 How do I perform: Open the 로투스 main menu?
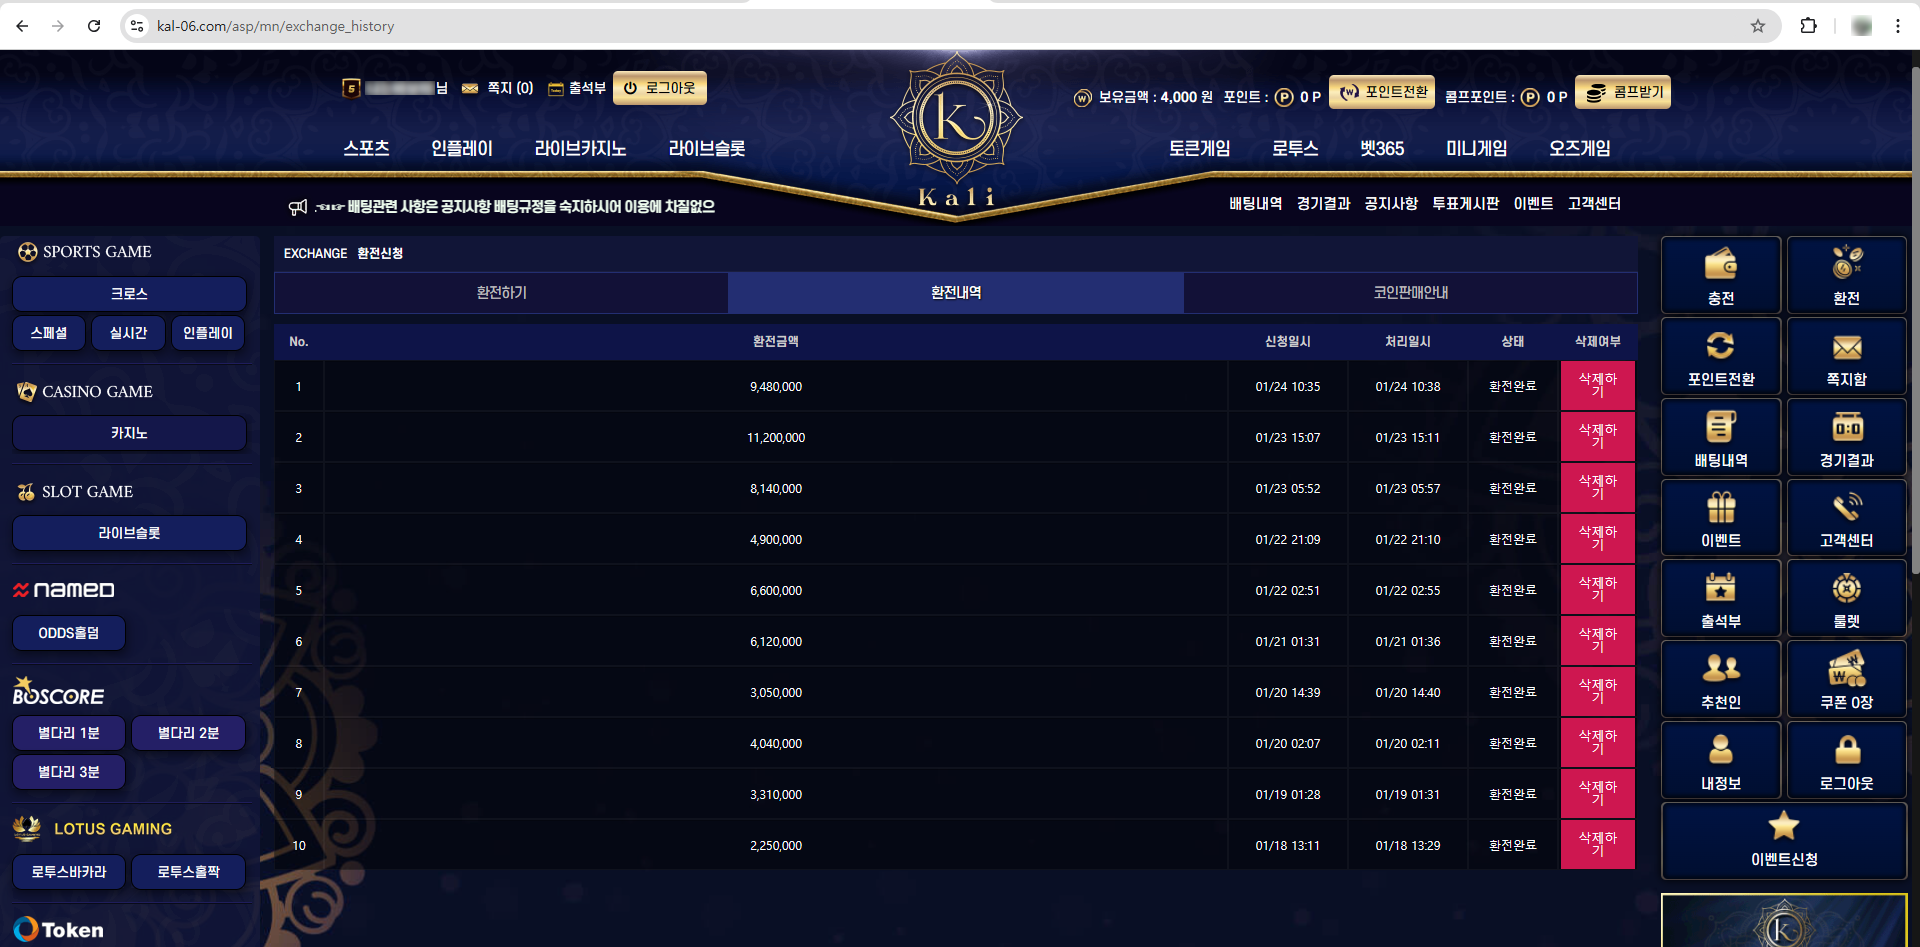pos(1295,148)
